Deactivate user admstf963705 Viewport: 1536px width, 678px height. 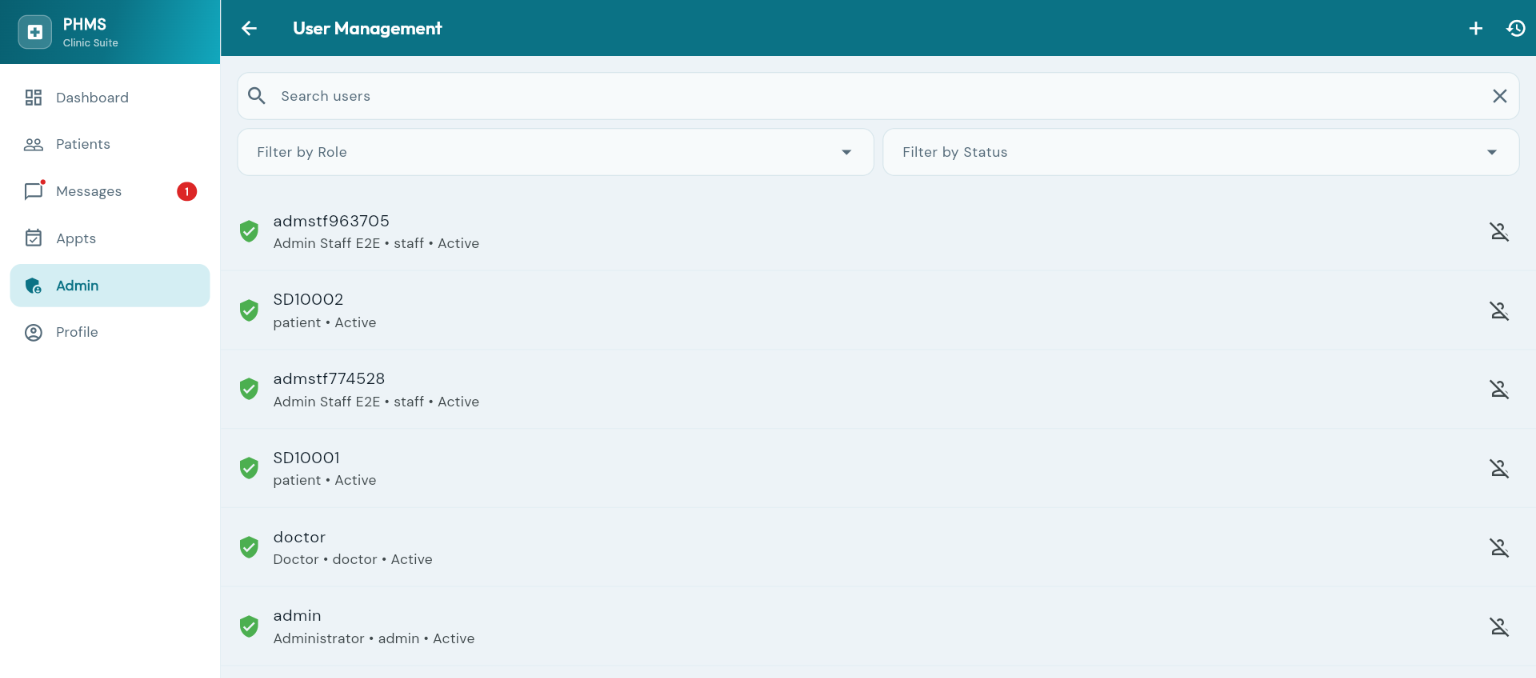click(x=1499, y=232)
